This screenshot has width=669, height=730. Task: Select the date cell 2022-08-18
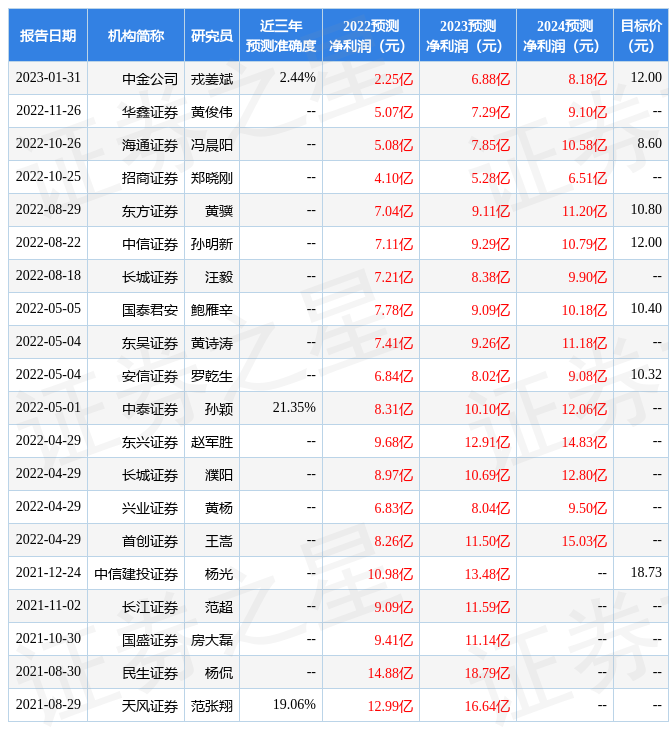(x=48, y=276)
